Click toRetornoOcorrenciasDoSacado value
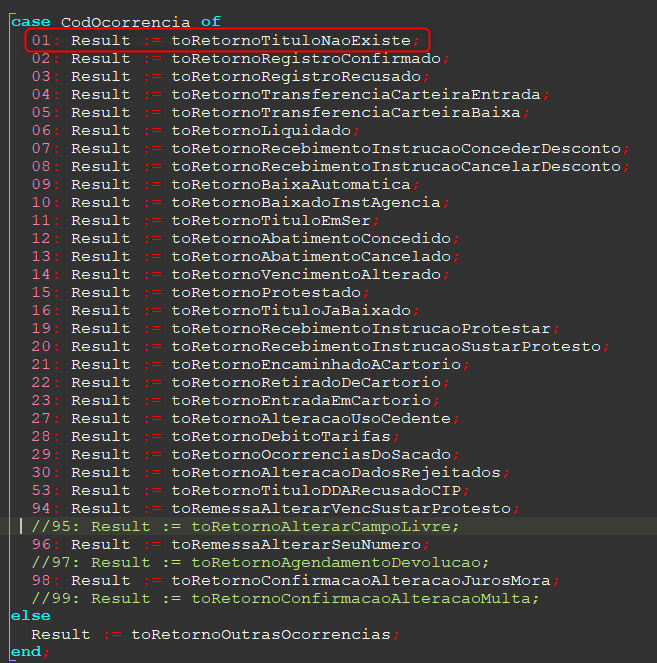Screen dimensions: 657x663 (x=311, y=454)
